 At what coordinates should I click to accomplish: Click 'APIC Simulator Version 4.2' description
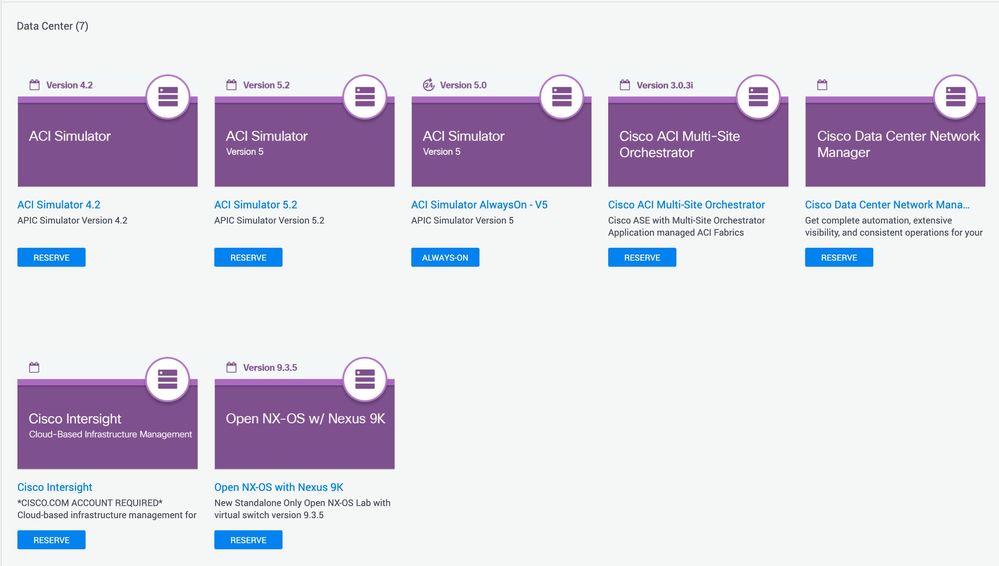click(72, 221)
